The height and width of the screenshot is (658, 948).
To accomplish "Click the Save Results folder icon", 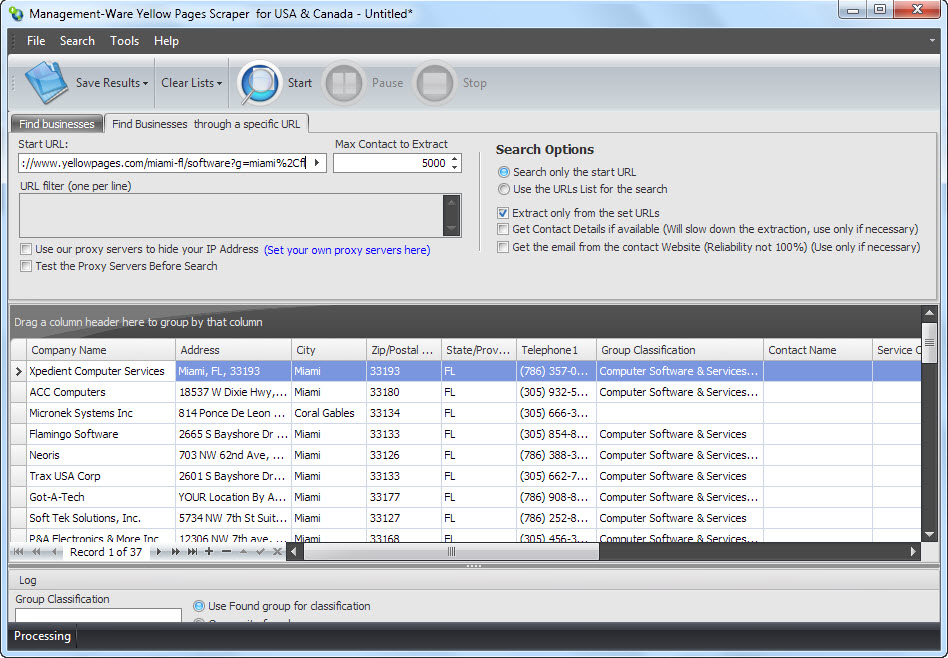I will (45, 83).
